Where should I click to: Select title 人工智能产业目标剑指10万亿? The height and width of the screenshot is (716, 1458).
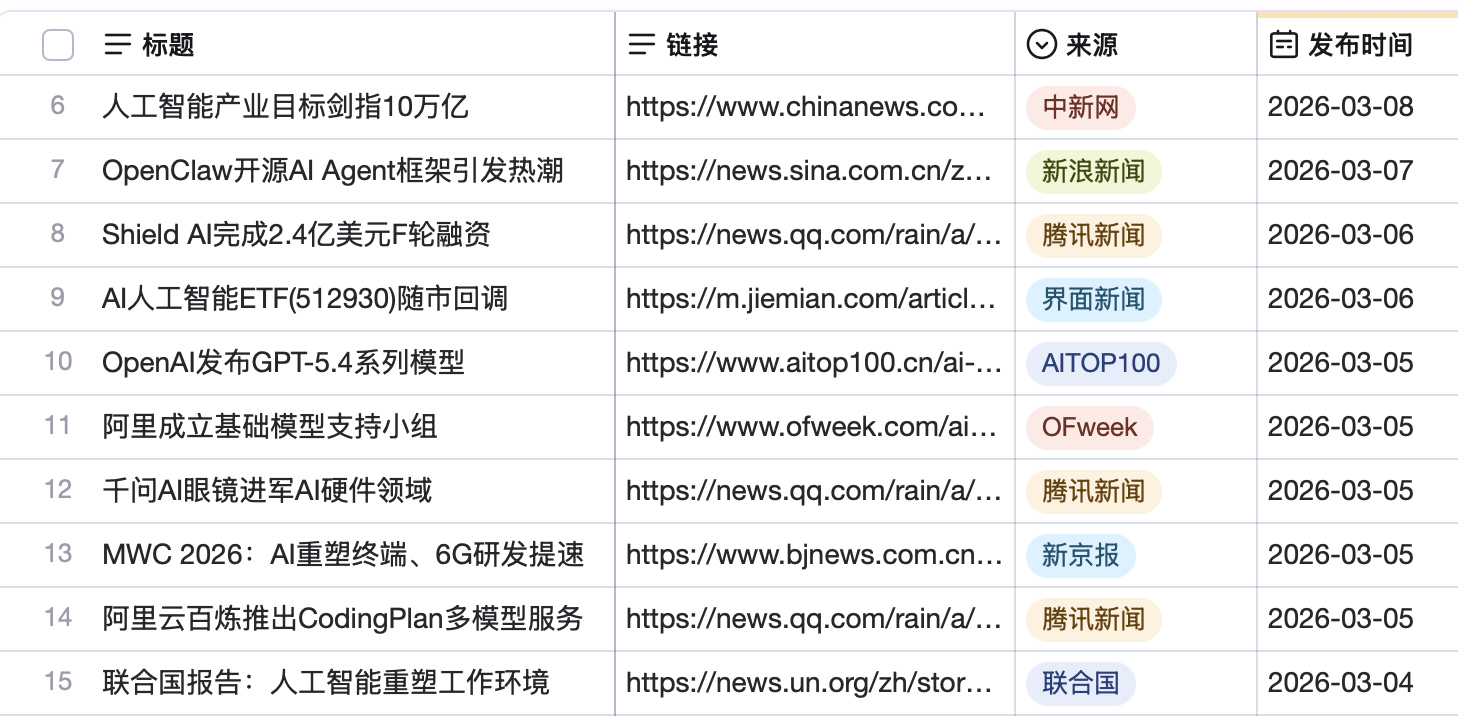pyautogui.click(x=285, y=106)
